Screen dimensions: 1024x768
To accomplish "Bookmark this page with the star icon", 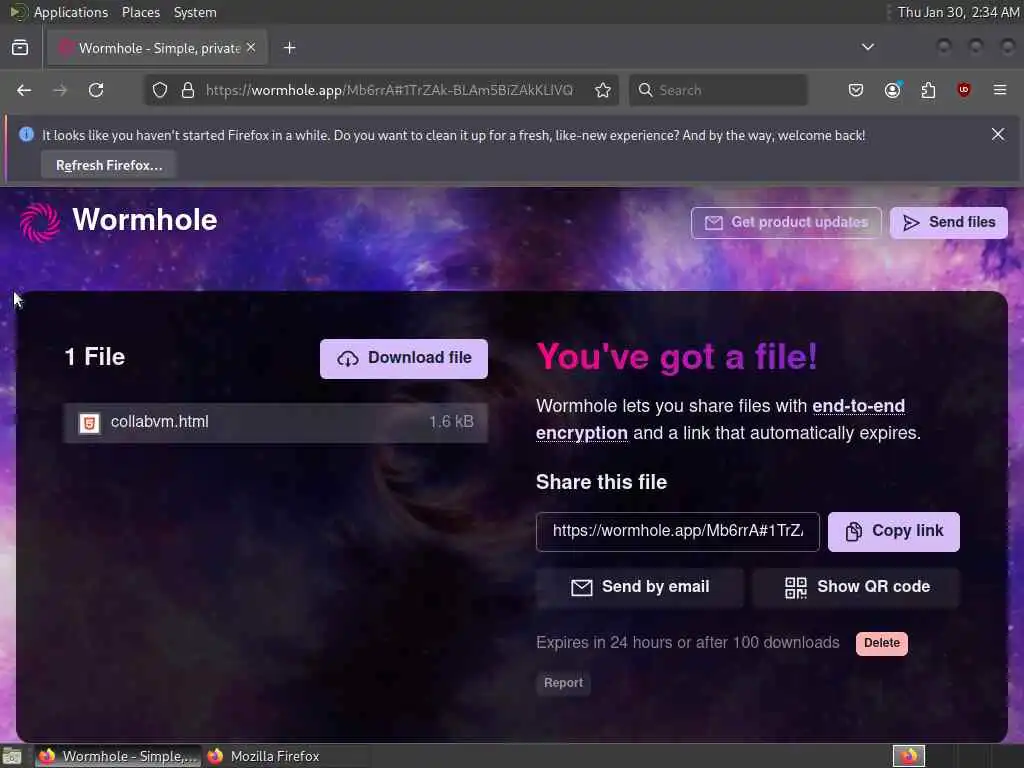I will (x=603, y=90).
